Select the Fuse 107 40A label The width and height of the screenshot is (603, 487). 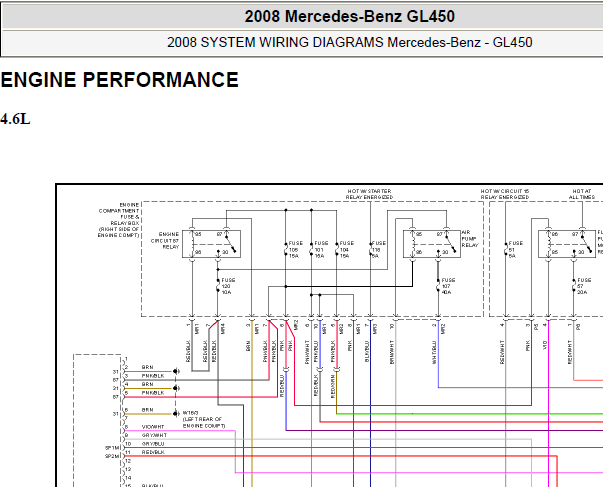448,286
